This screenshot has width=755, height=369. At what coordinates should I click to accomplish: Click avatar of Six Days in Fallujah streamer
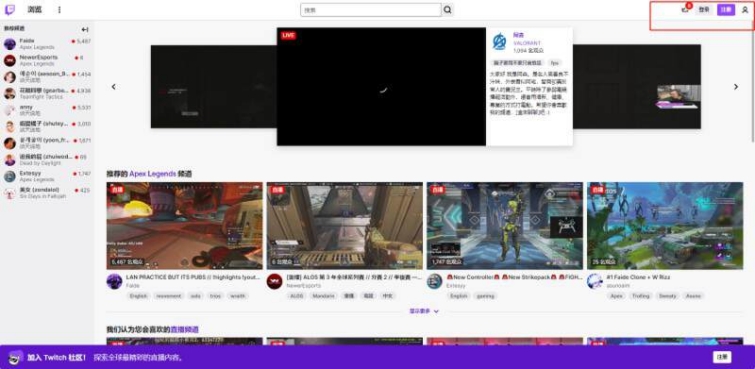point(10,193)
